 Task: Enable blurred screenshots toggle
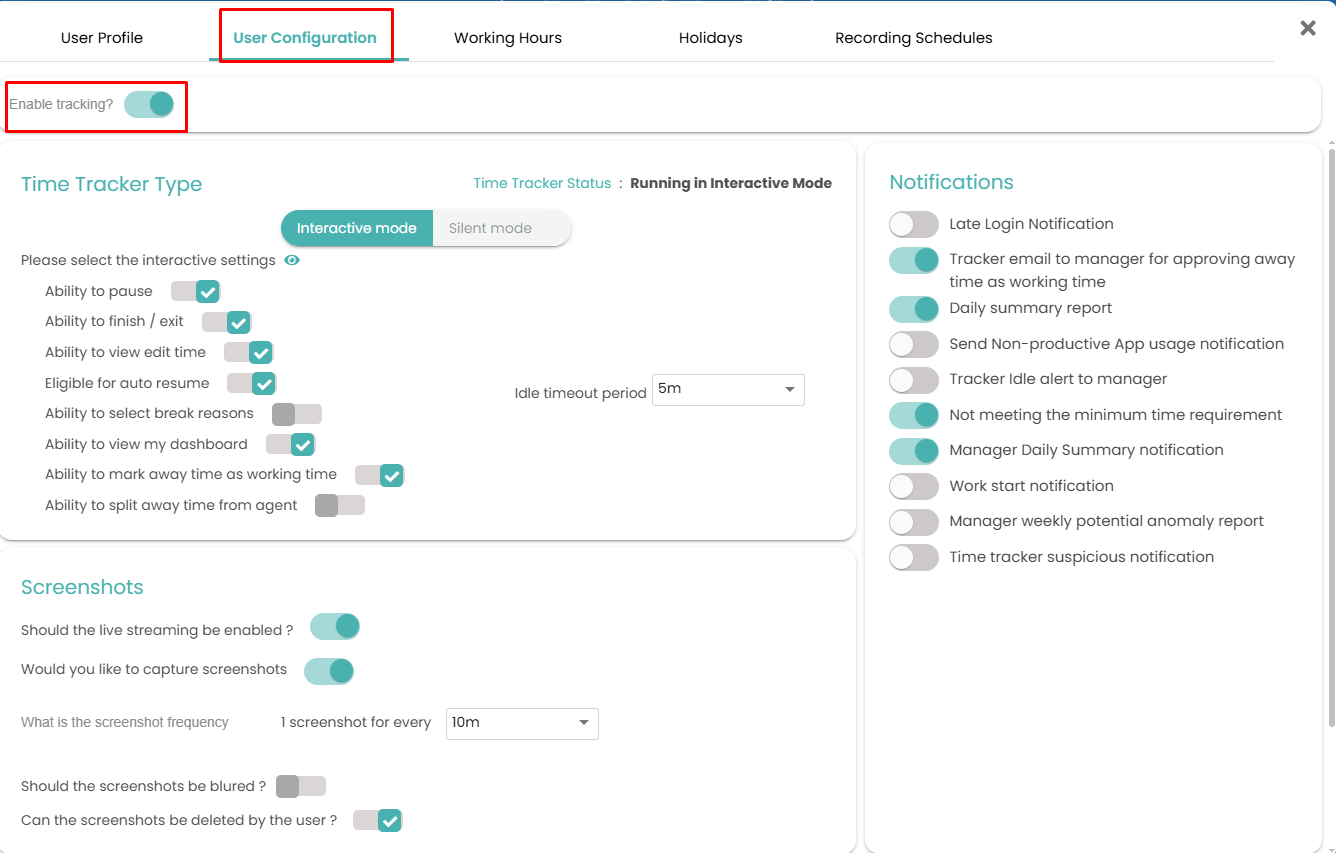[301, 787]
